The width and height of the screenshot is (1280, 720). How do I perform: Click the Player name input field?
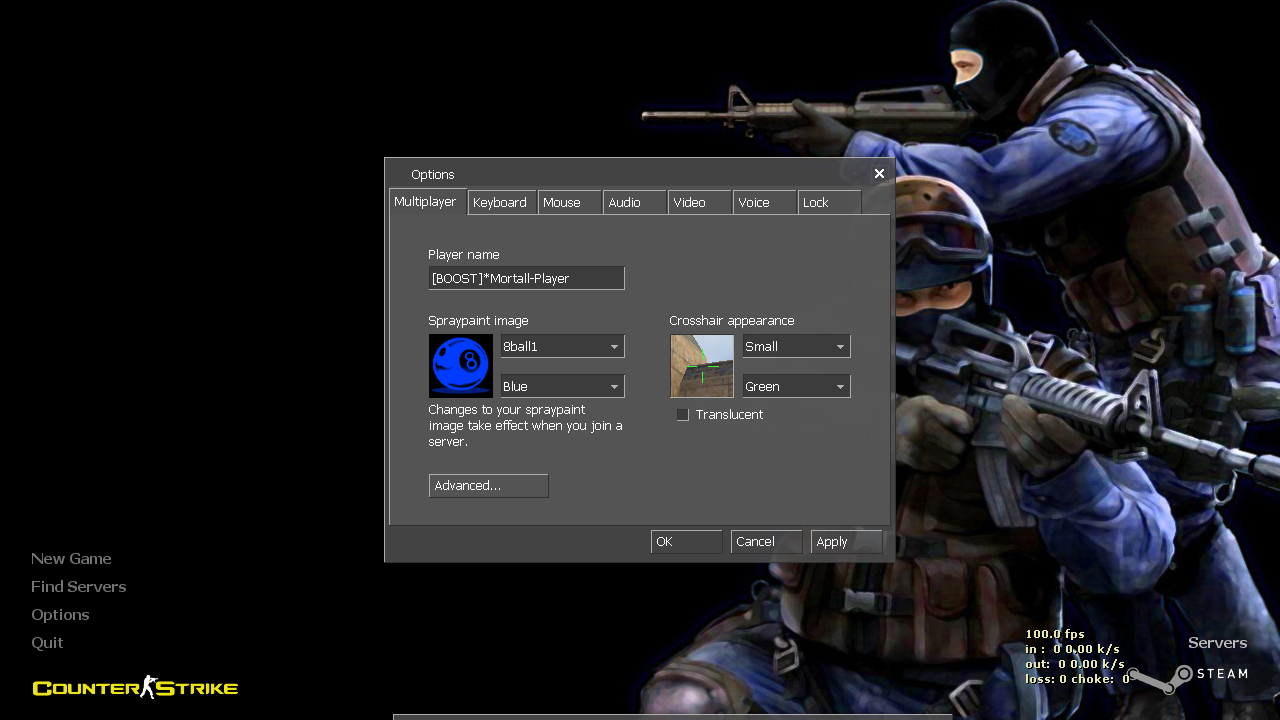[526, 278]
